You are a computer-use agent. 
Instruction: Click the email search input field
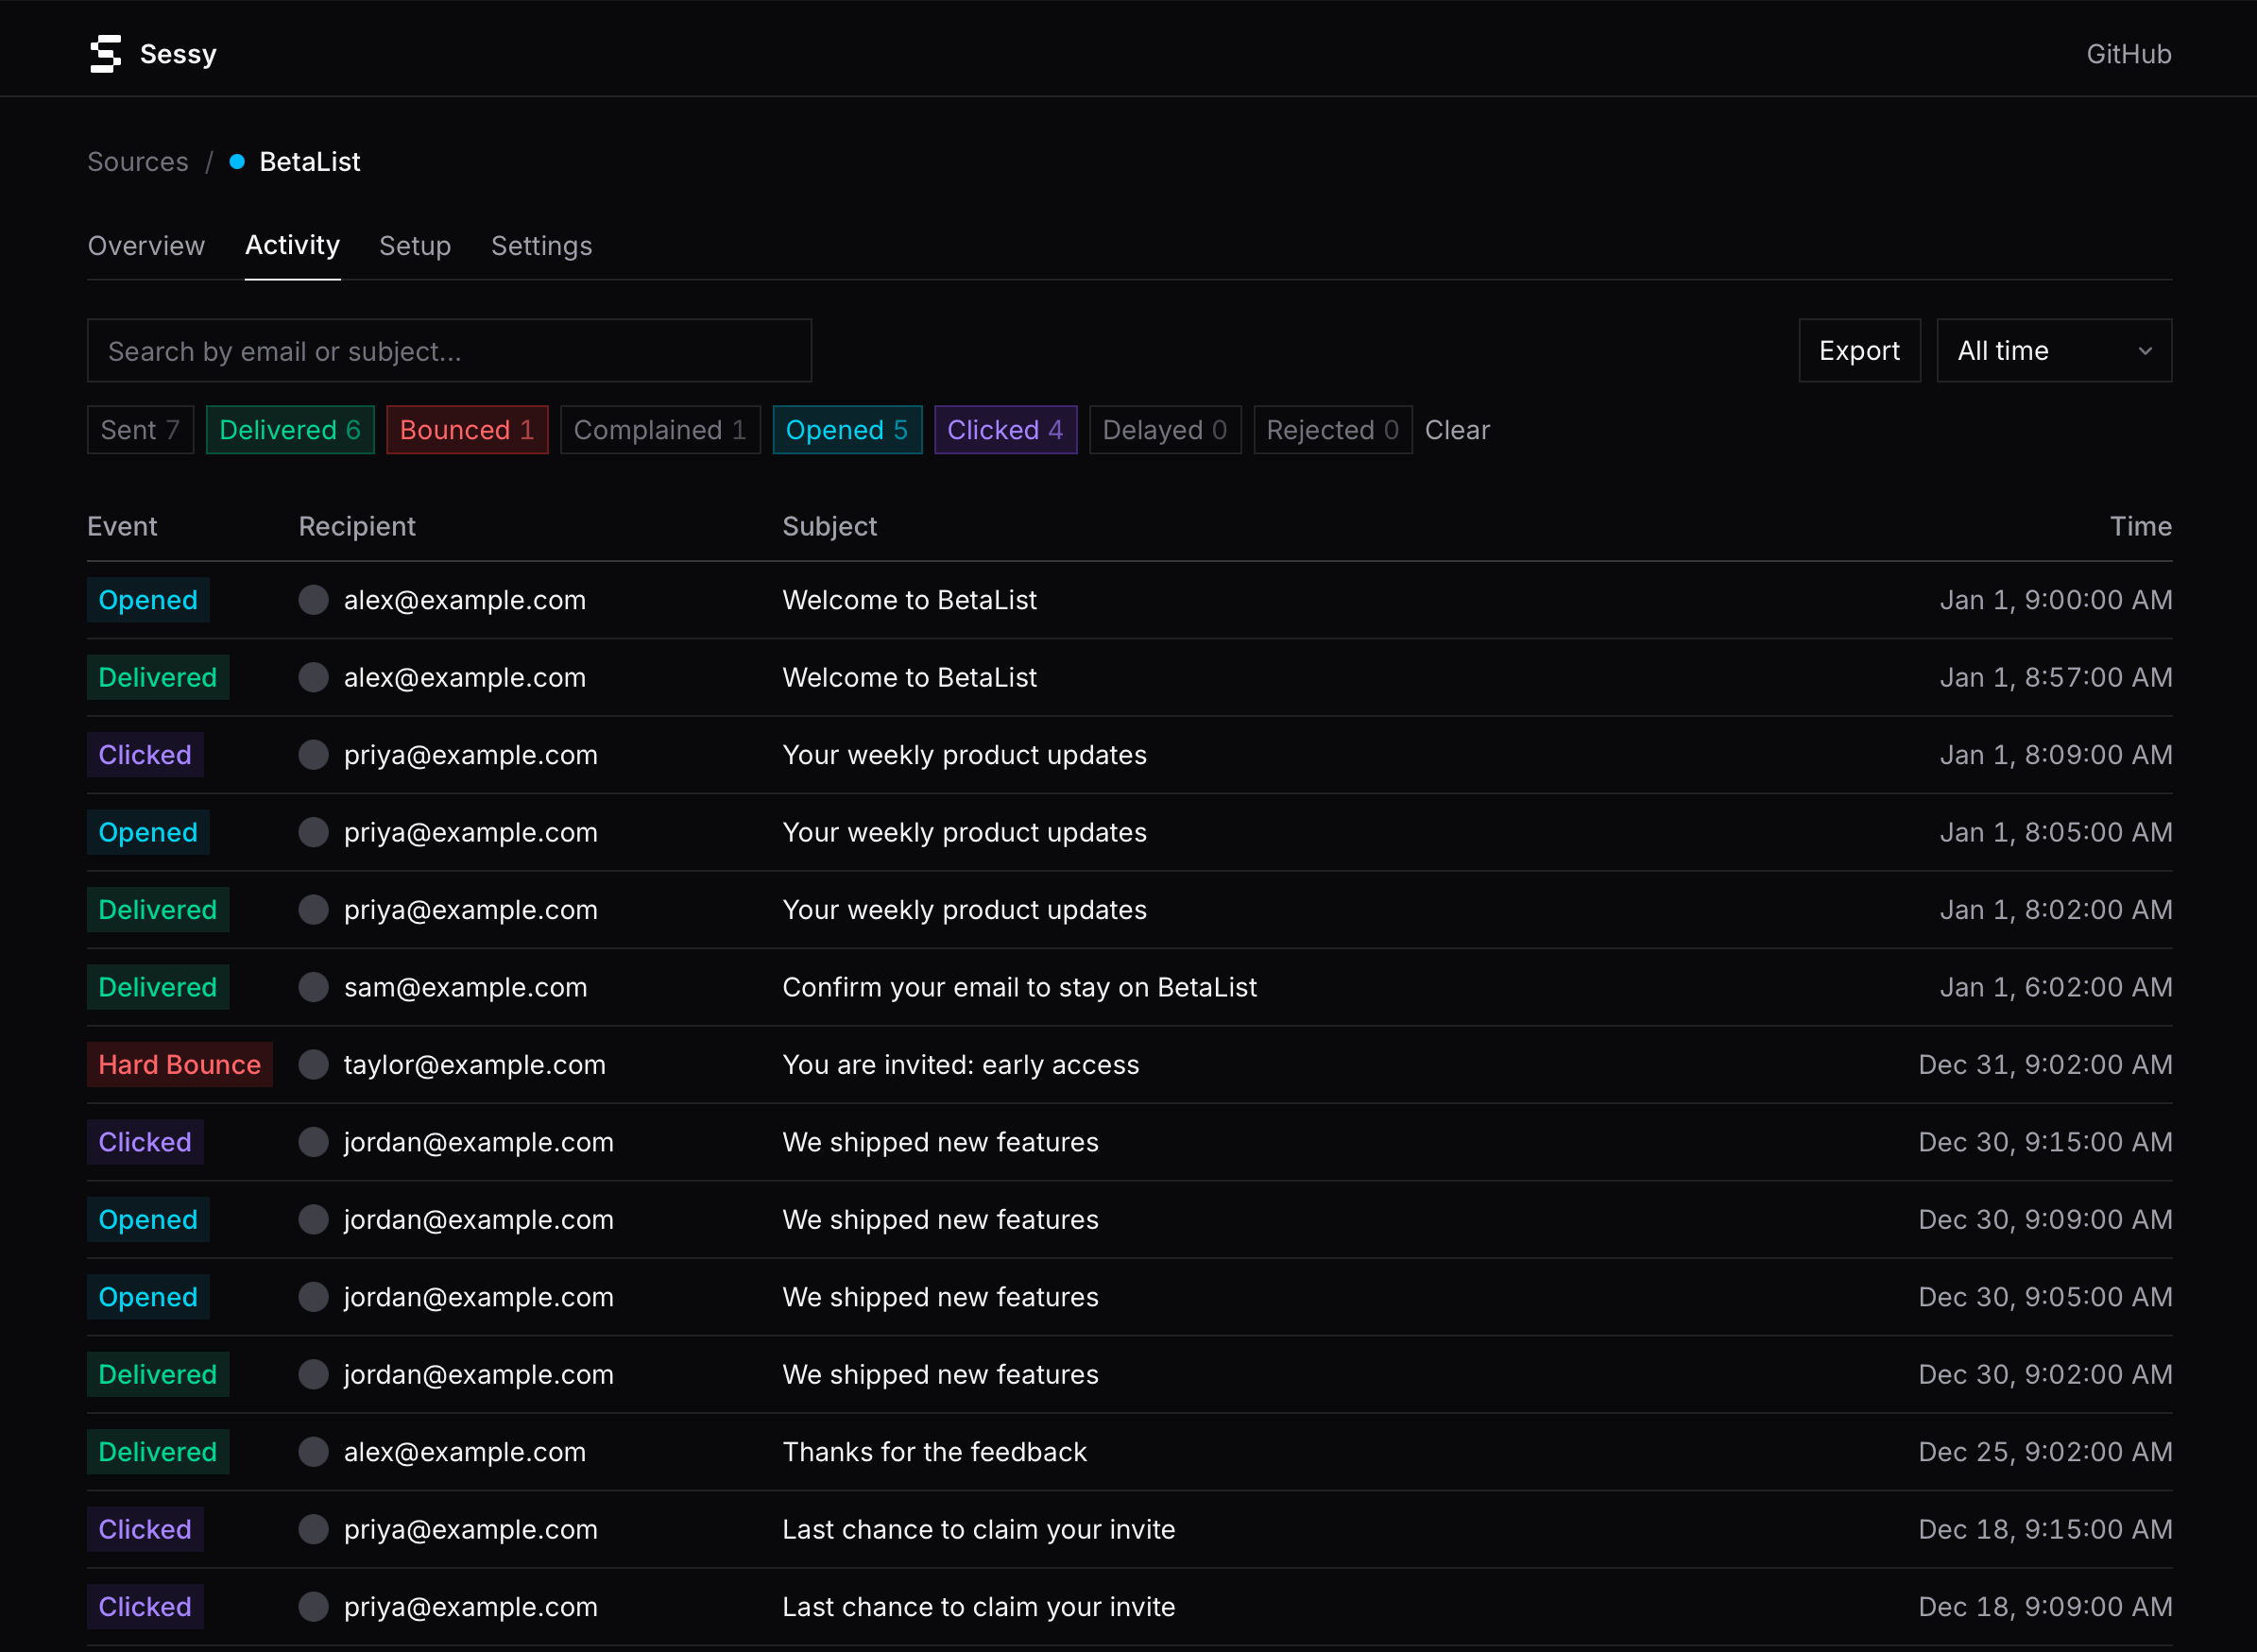[x=449, y=350]
